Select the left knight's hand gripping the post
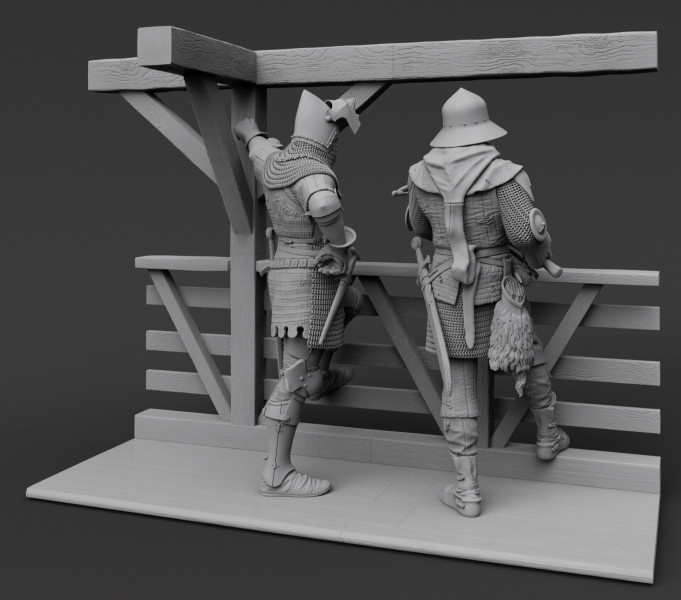This screenshot has width=681, height=600. pos(244,129)
